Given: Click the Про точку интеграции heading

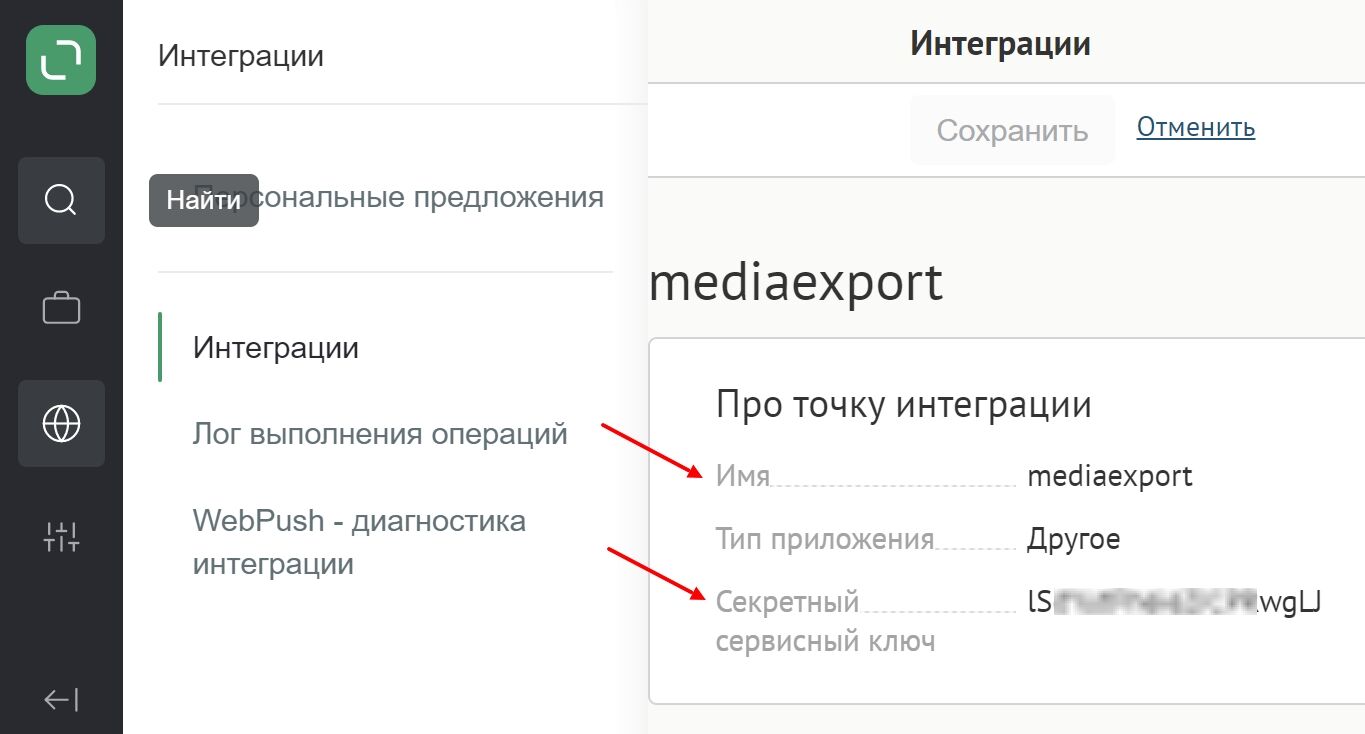Looking at the screenshot, I should click(903, 405).
